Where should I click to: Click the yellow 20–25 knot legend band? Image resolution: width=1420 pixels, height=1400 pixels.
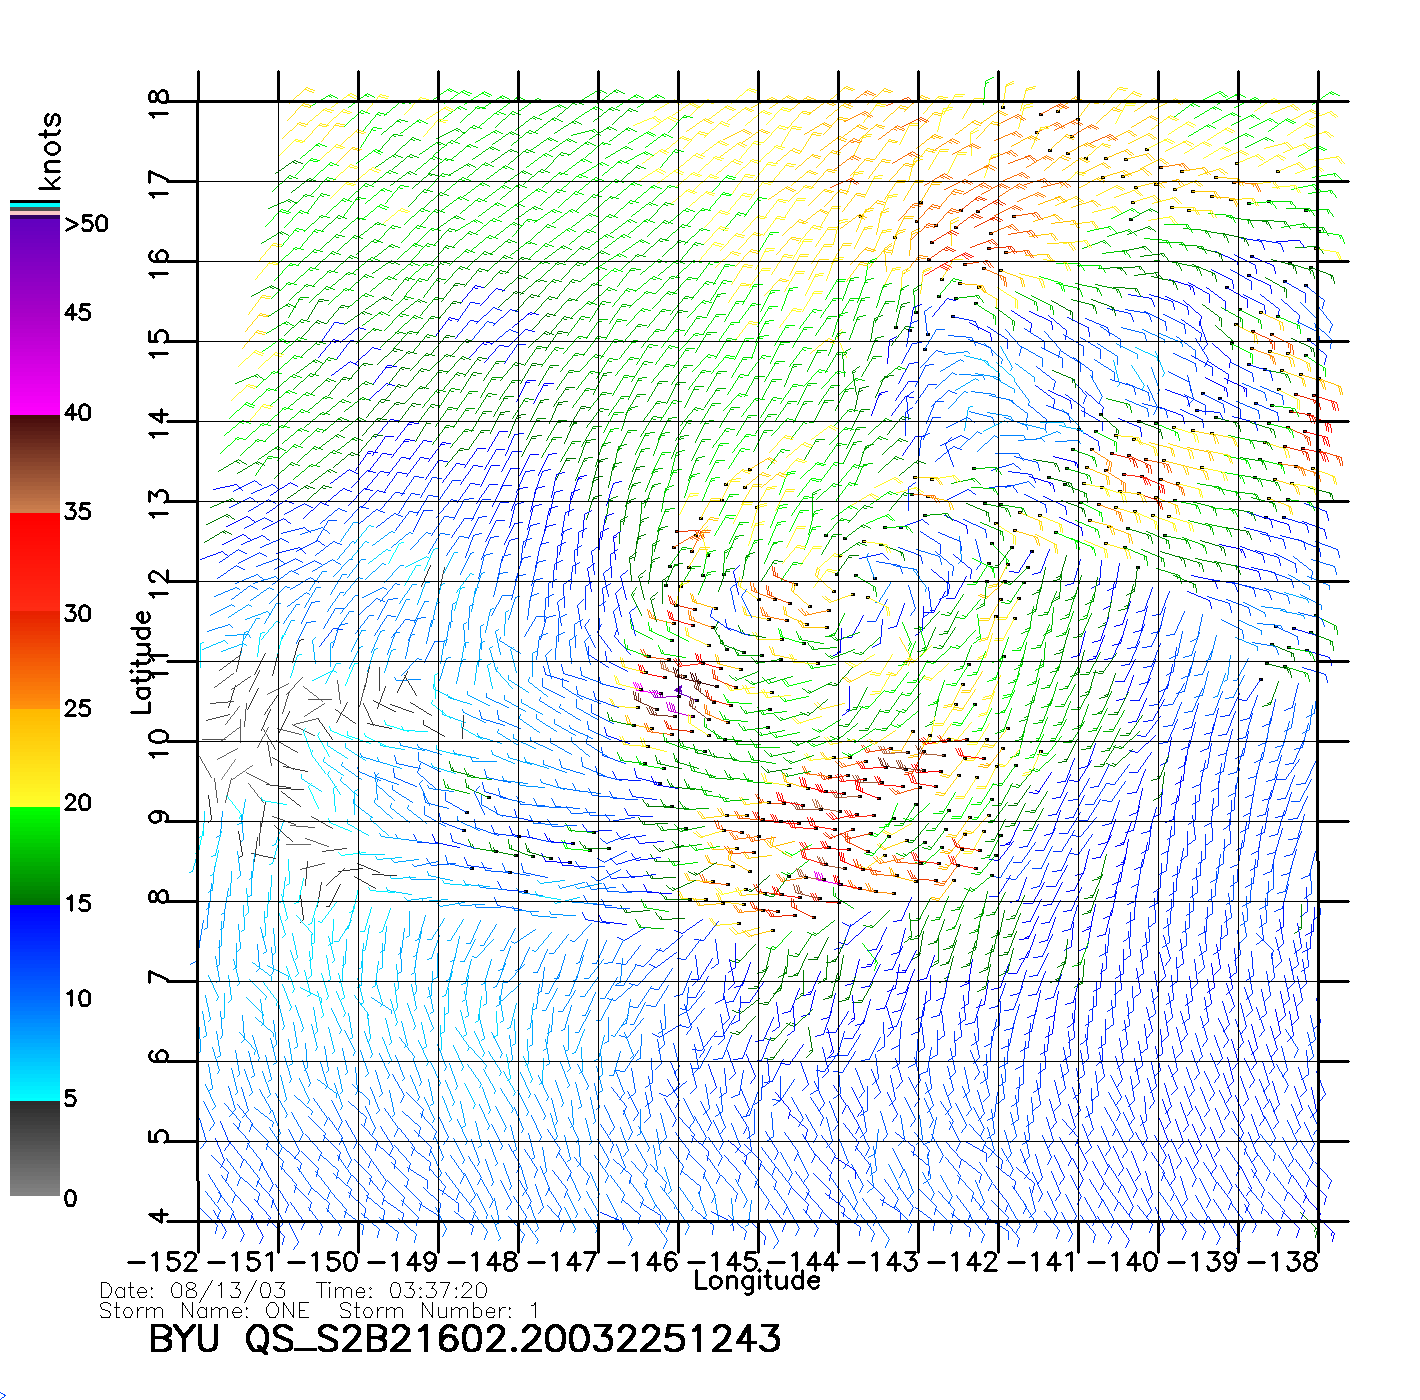[34, 757]
